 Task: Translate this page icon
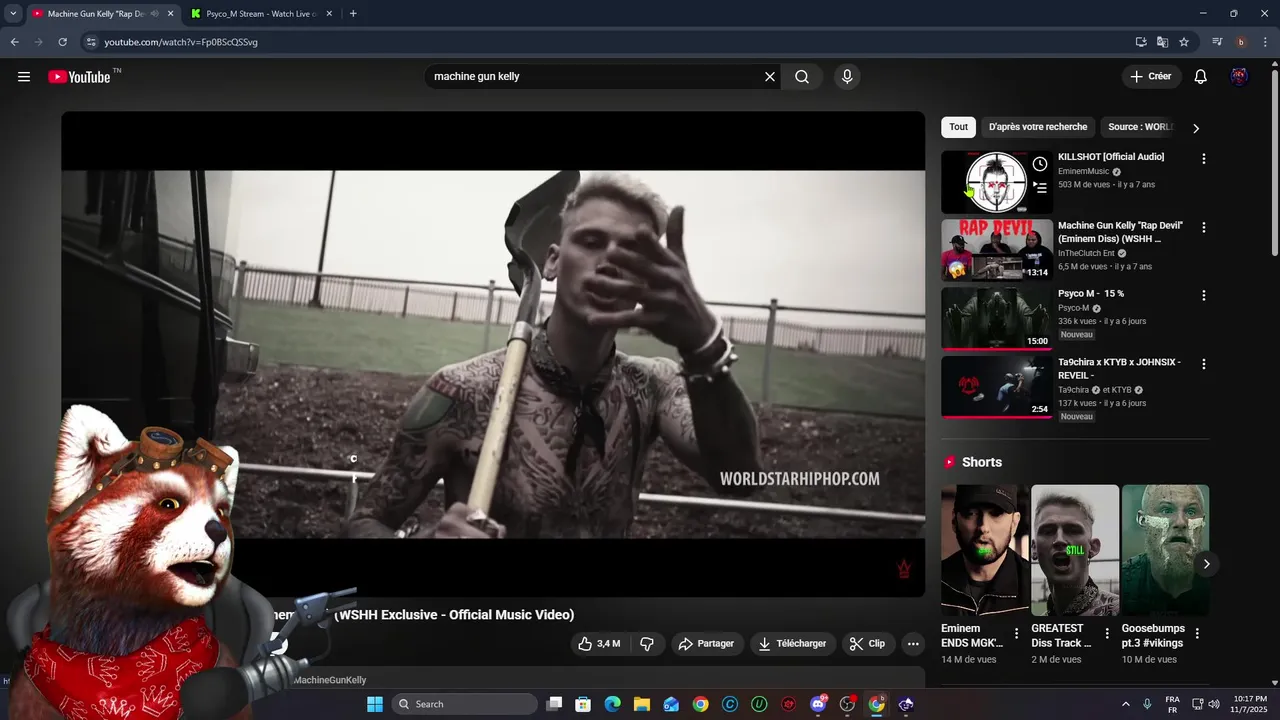click(x=1162, y=42)
